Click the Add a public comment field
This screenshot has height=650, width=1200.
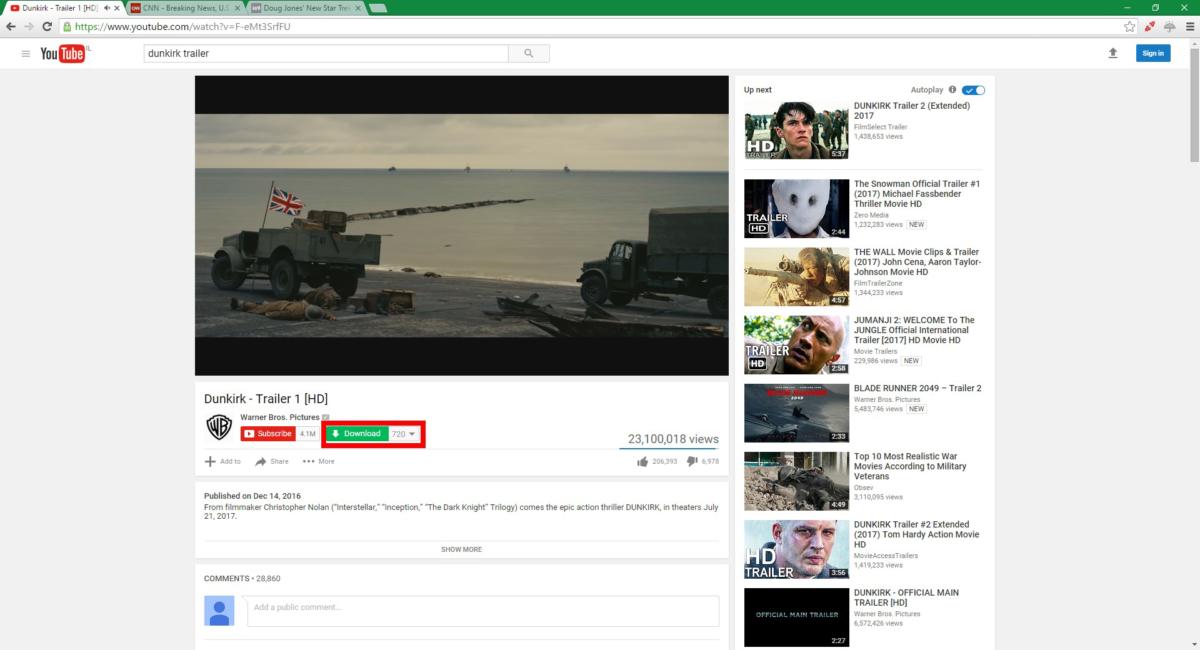(483, 611)
